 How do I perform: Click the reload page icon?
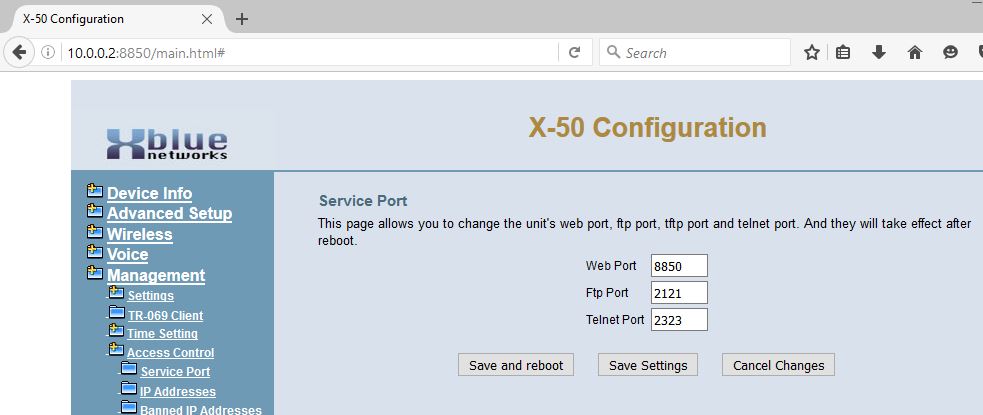(x=574, y=53)
